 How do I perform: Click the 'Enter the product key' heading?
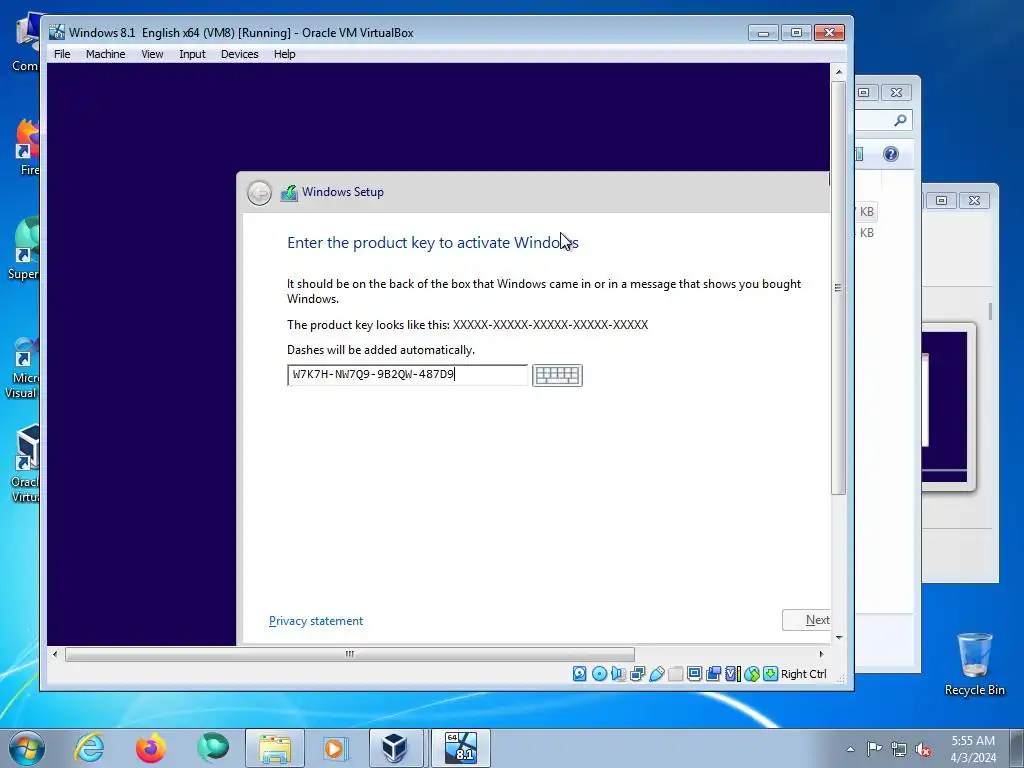pyautogui.click(x=432, y=243)
